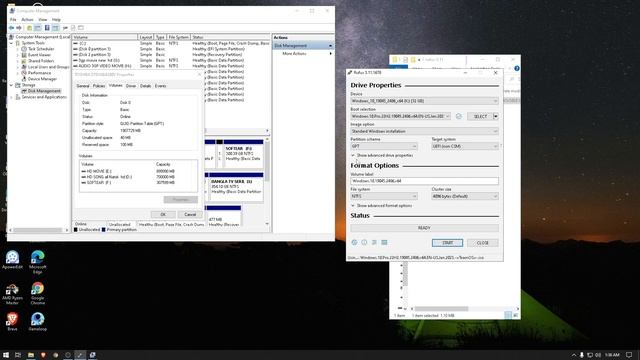Viewport: 640px width, 360px height.
Task: Open the Image option dropdown in Rufus
Action: 424,131
